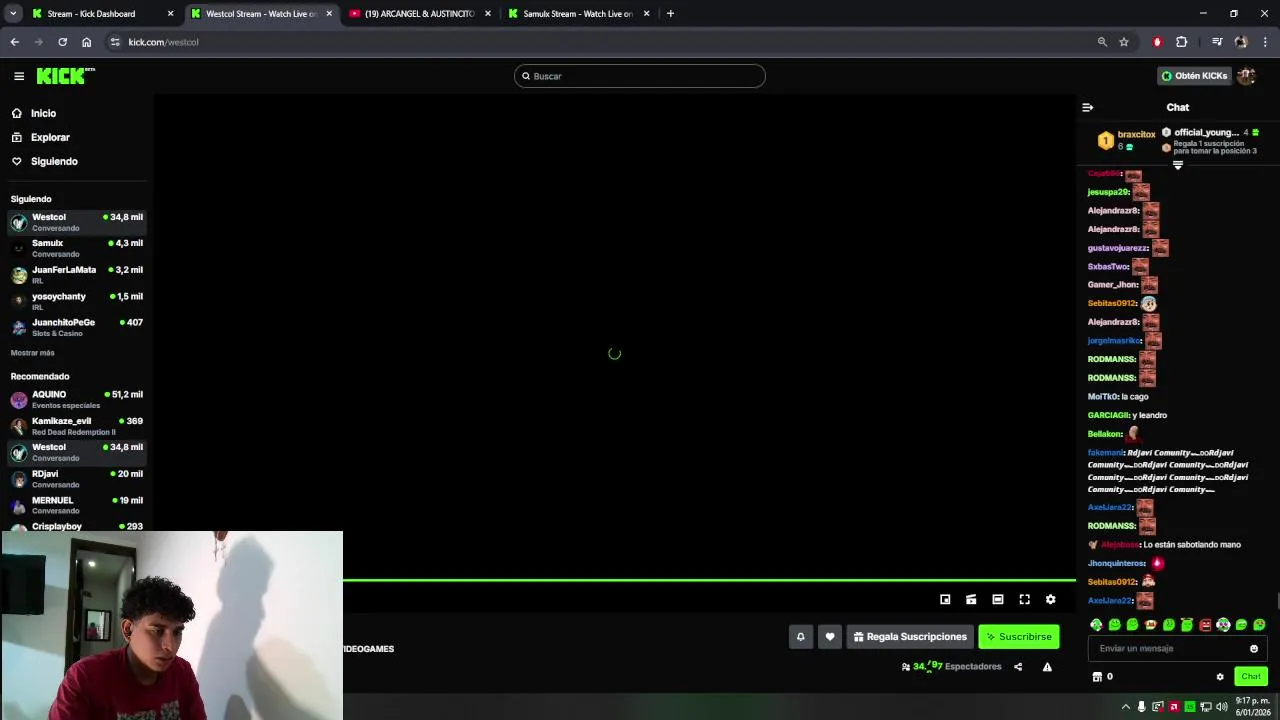Open player settings gear
The image size is (1280, 720).
click(x=1050, y=599)
